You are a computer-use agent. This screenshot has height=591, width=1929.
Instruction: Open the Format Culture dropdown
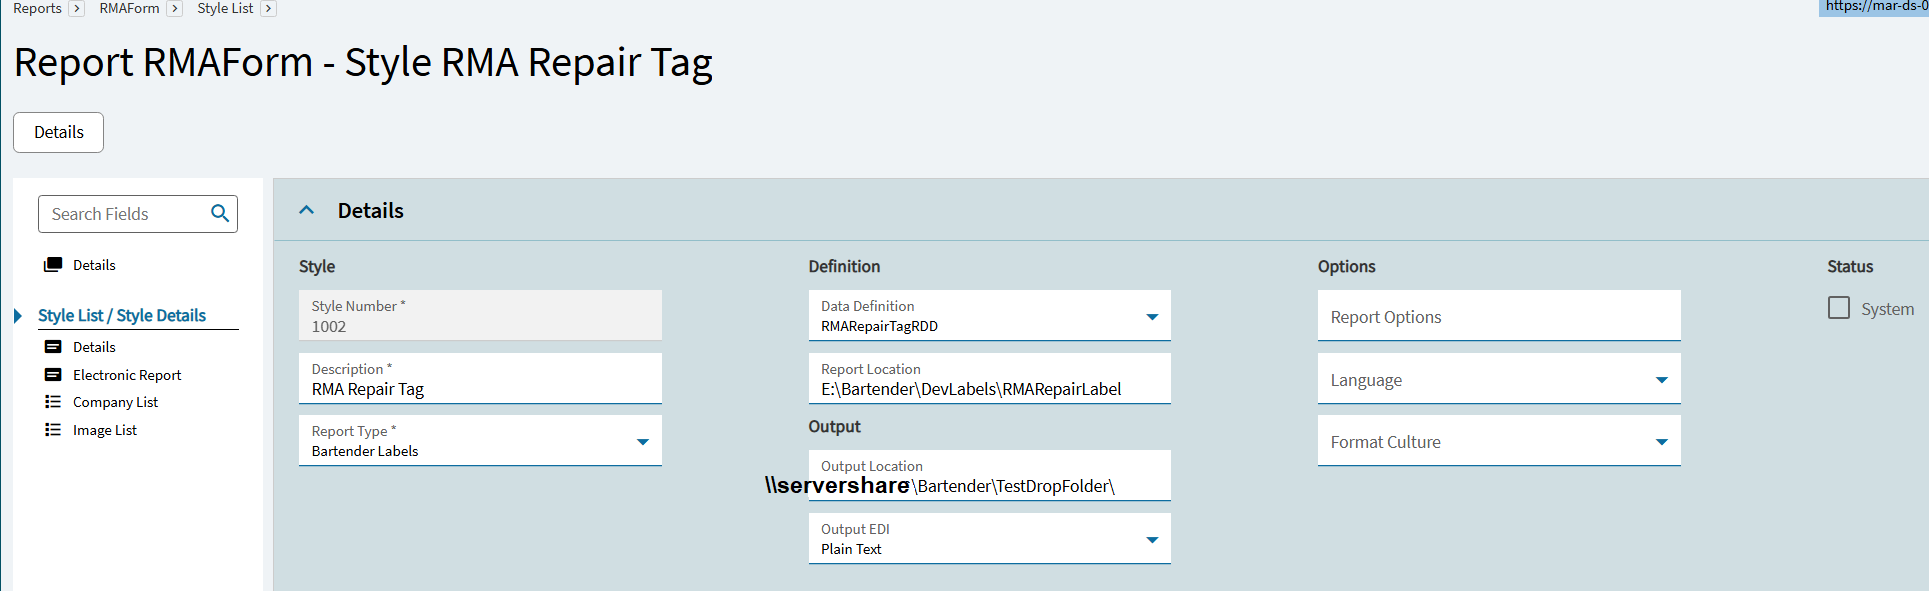pyautogui.click(x=1661, y=442)
